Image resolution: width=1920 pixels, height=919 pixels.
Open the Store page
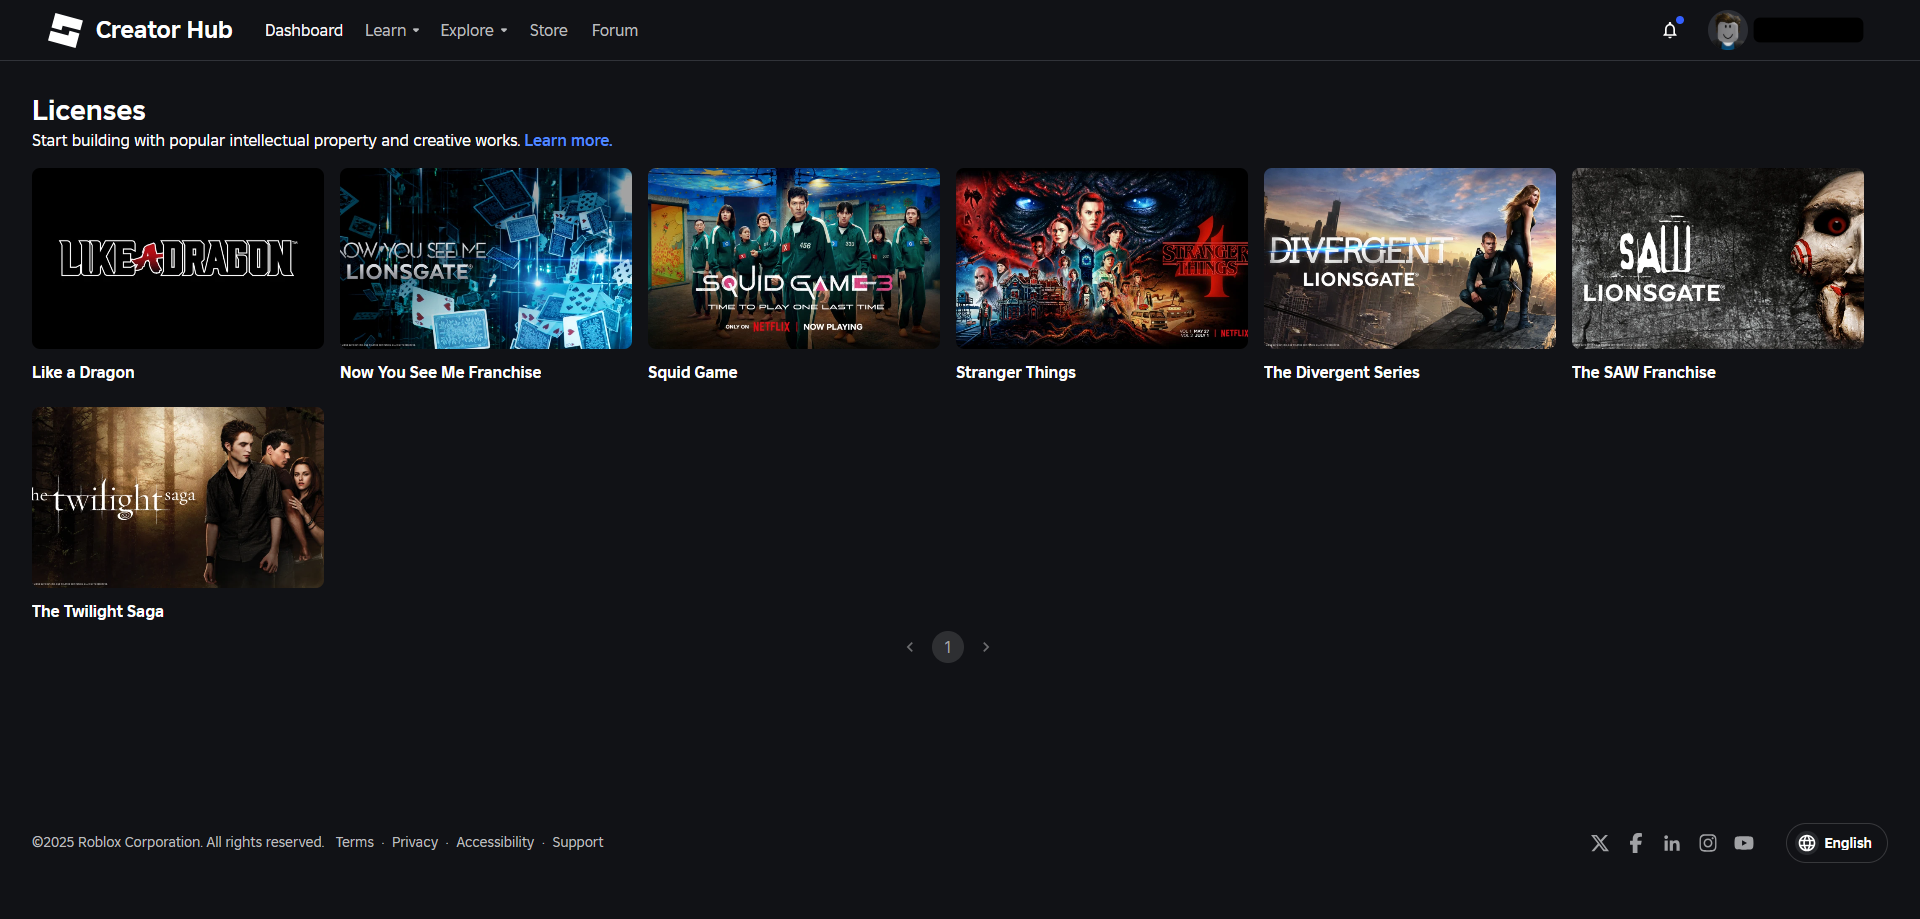point(548,30)
